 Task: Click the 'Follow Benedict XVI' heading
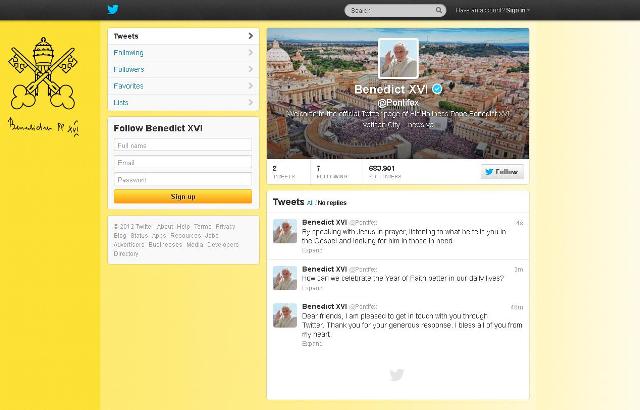tap(158, 128)
